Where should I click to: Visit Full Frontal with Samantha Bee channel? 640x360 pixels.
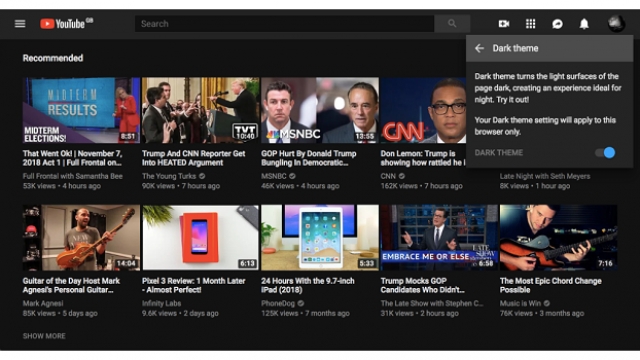tap(73, 176)
